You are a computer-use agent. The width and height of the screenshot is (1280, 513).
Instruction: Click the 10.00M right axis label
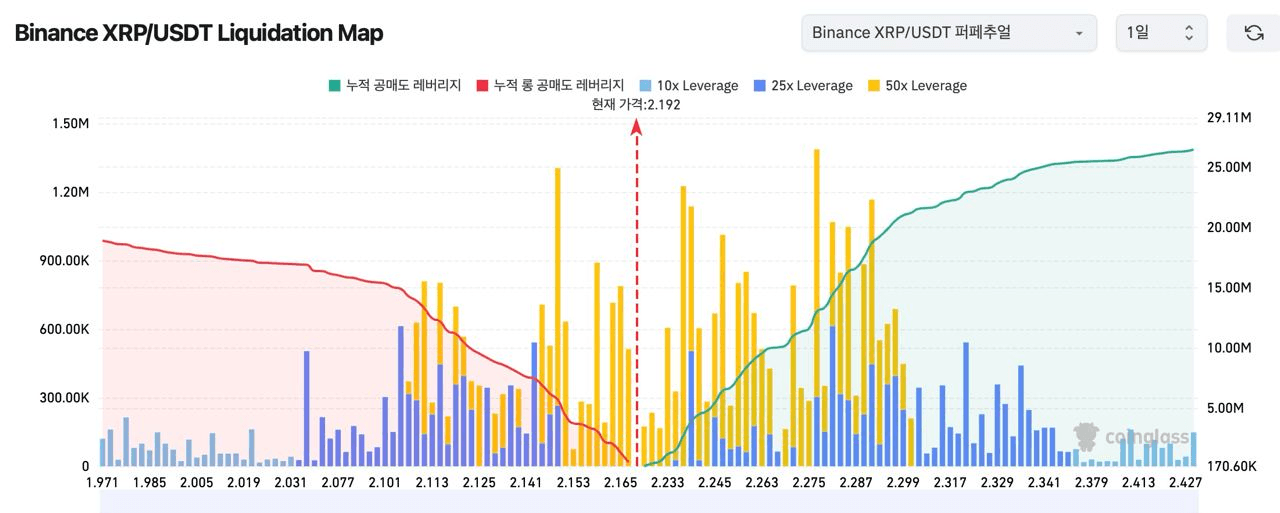(1229, 348)
